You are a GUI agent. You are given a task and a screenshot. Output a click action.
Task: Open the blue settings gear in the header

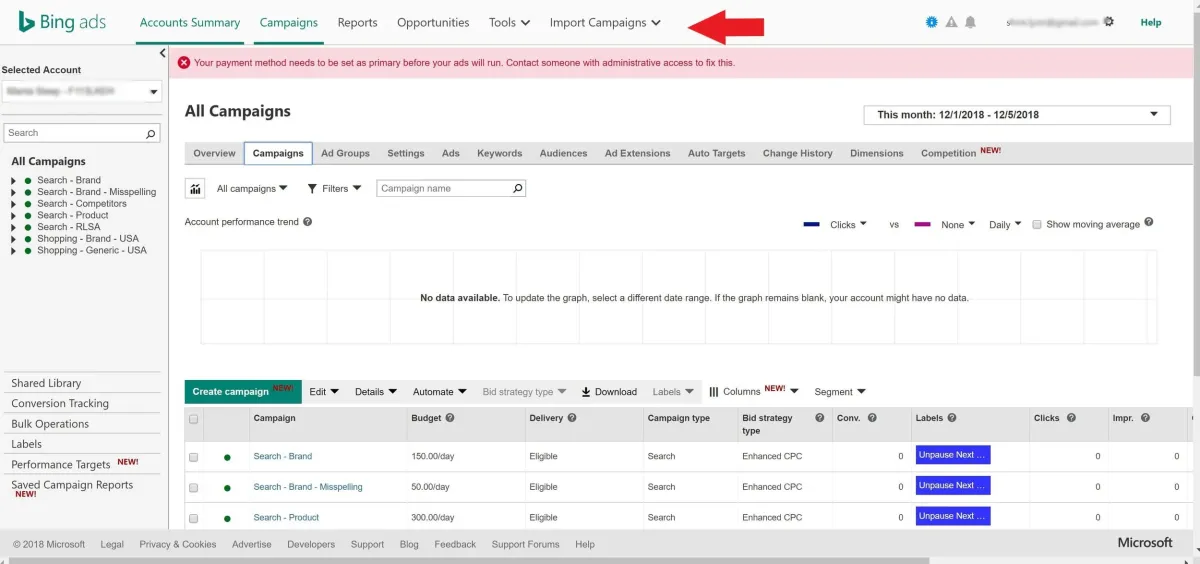coord(932,22)
